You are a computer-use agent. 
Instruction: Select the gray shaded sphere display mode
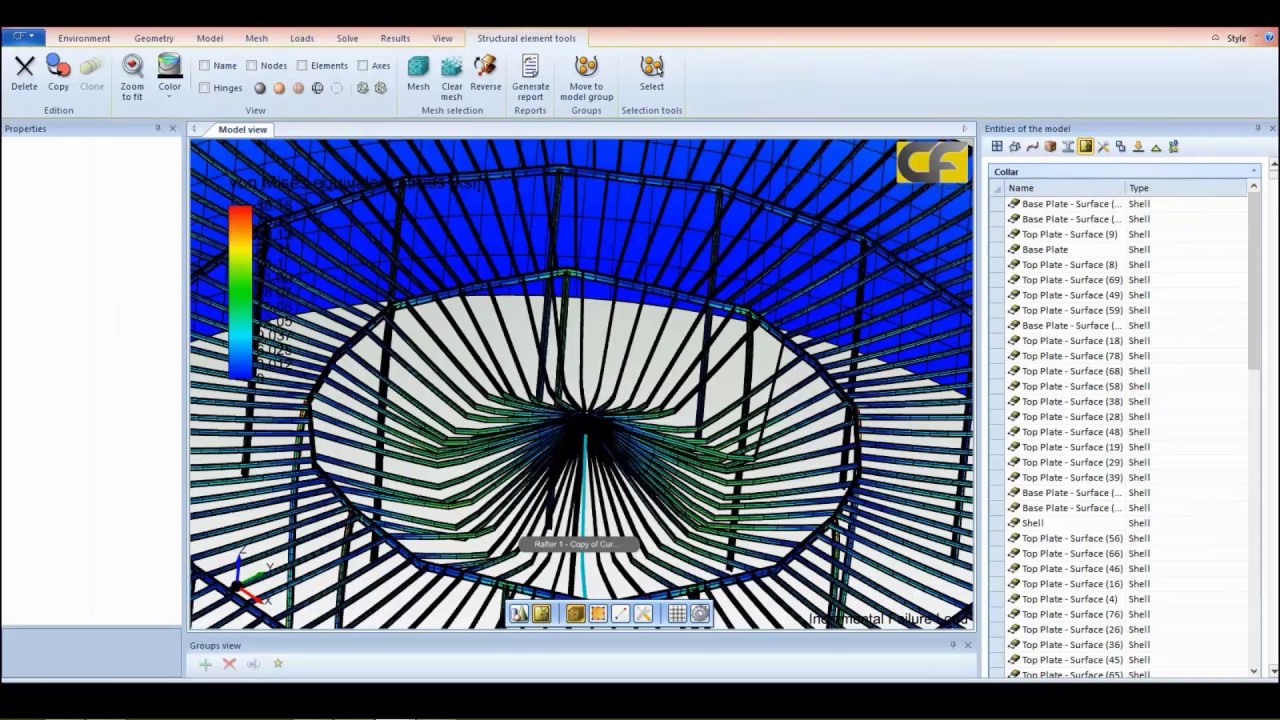point(260,88)
